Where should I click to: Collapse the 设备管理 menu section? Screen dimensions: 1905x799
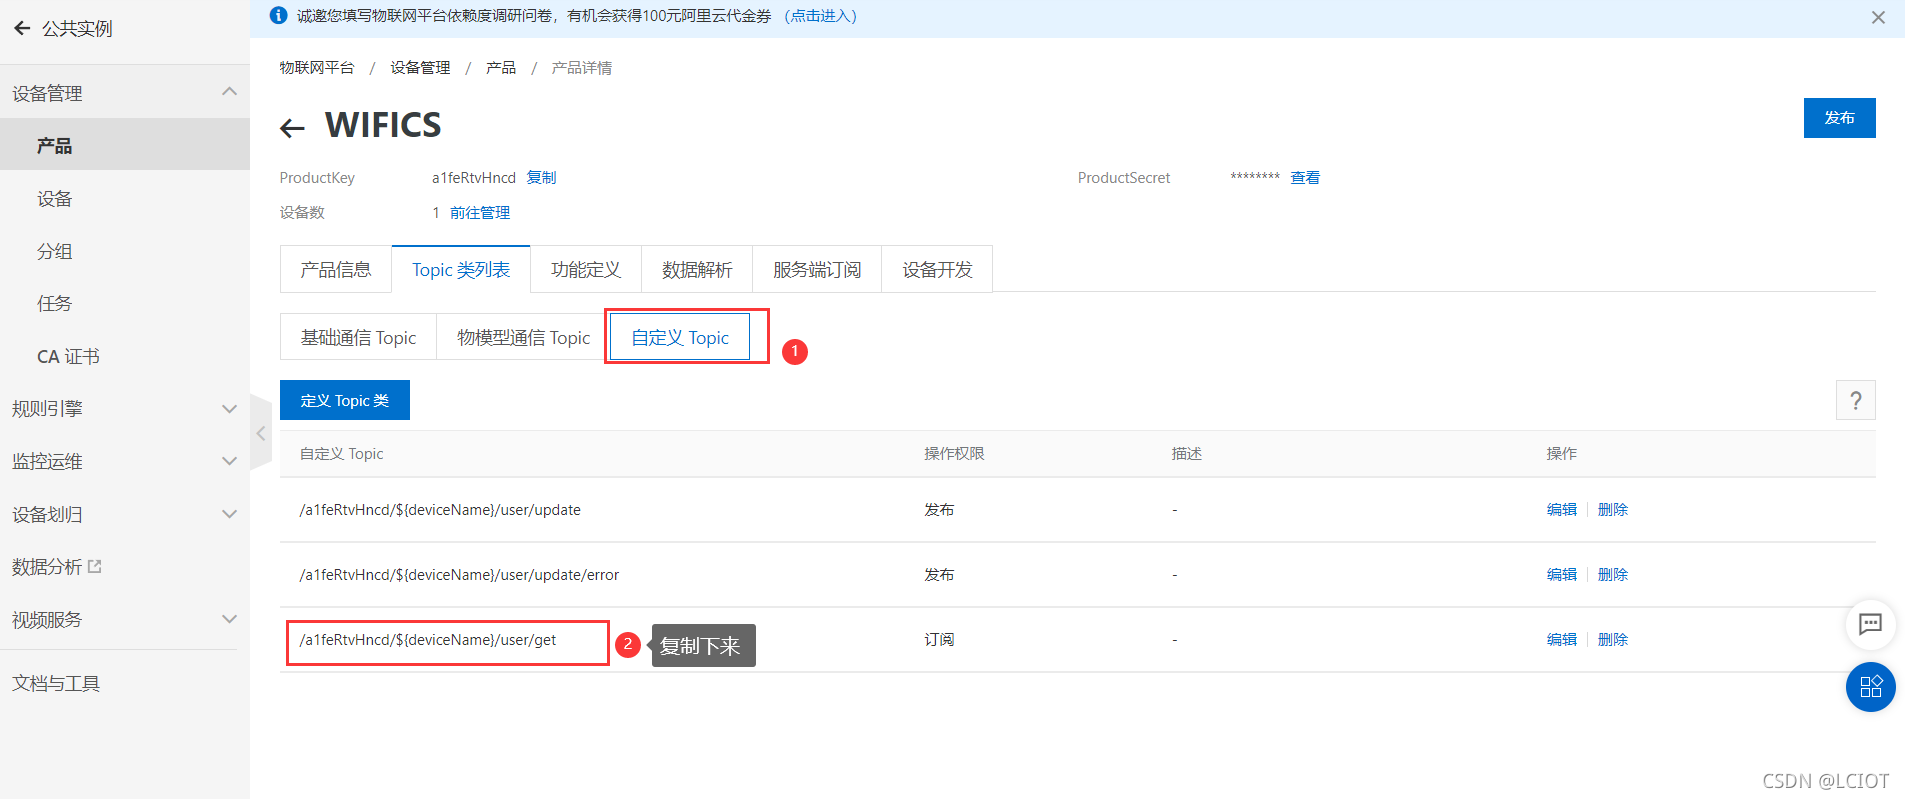point(229,92)
